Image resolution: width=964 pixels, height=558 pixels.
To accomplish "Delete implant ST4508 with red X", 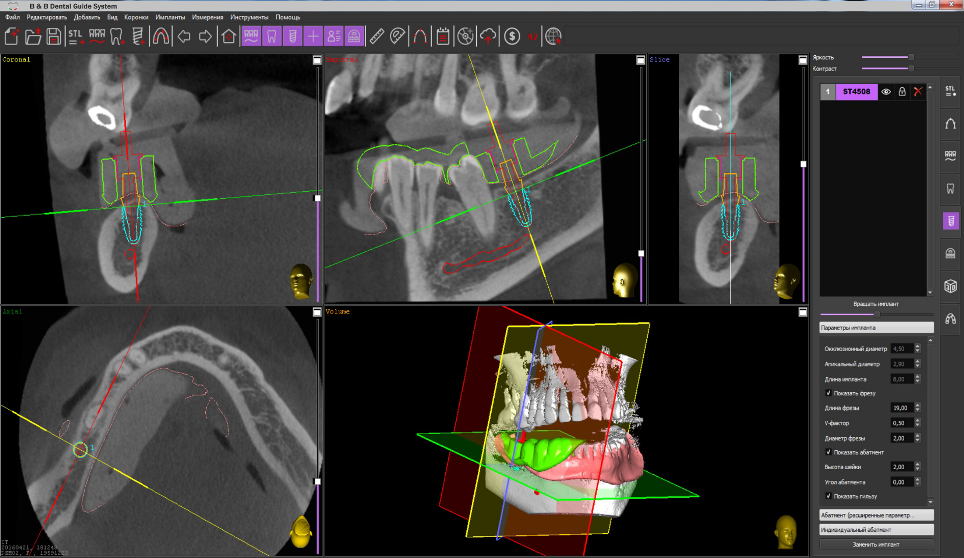I will [918, 92].
